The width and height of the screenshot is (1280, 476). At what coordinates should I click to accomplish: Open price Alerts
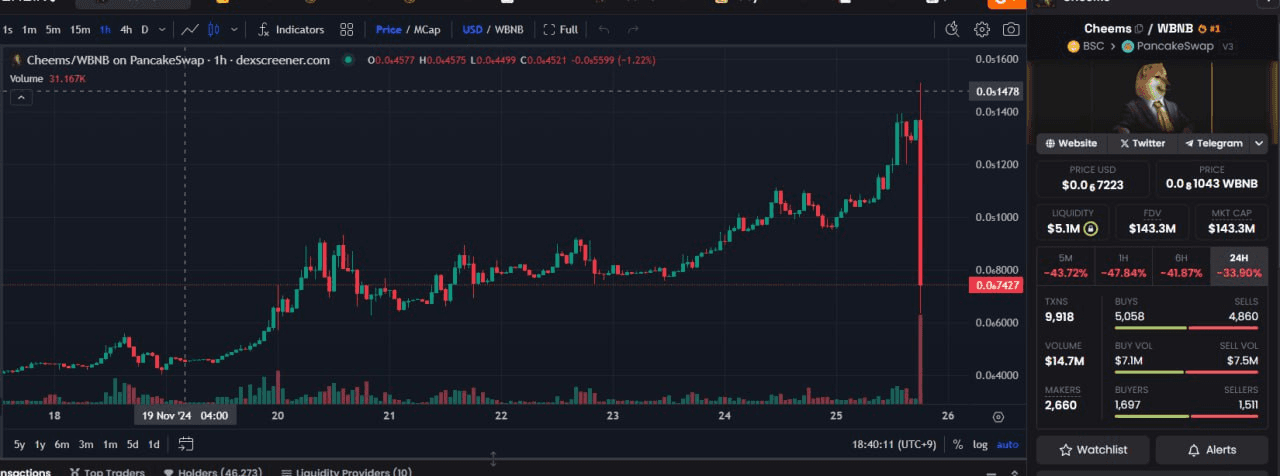coord(1211,450)
